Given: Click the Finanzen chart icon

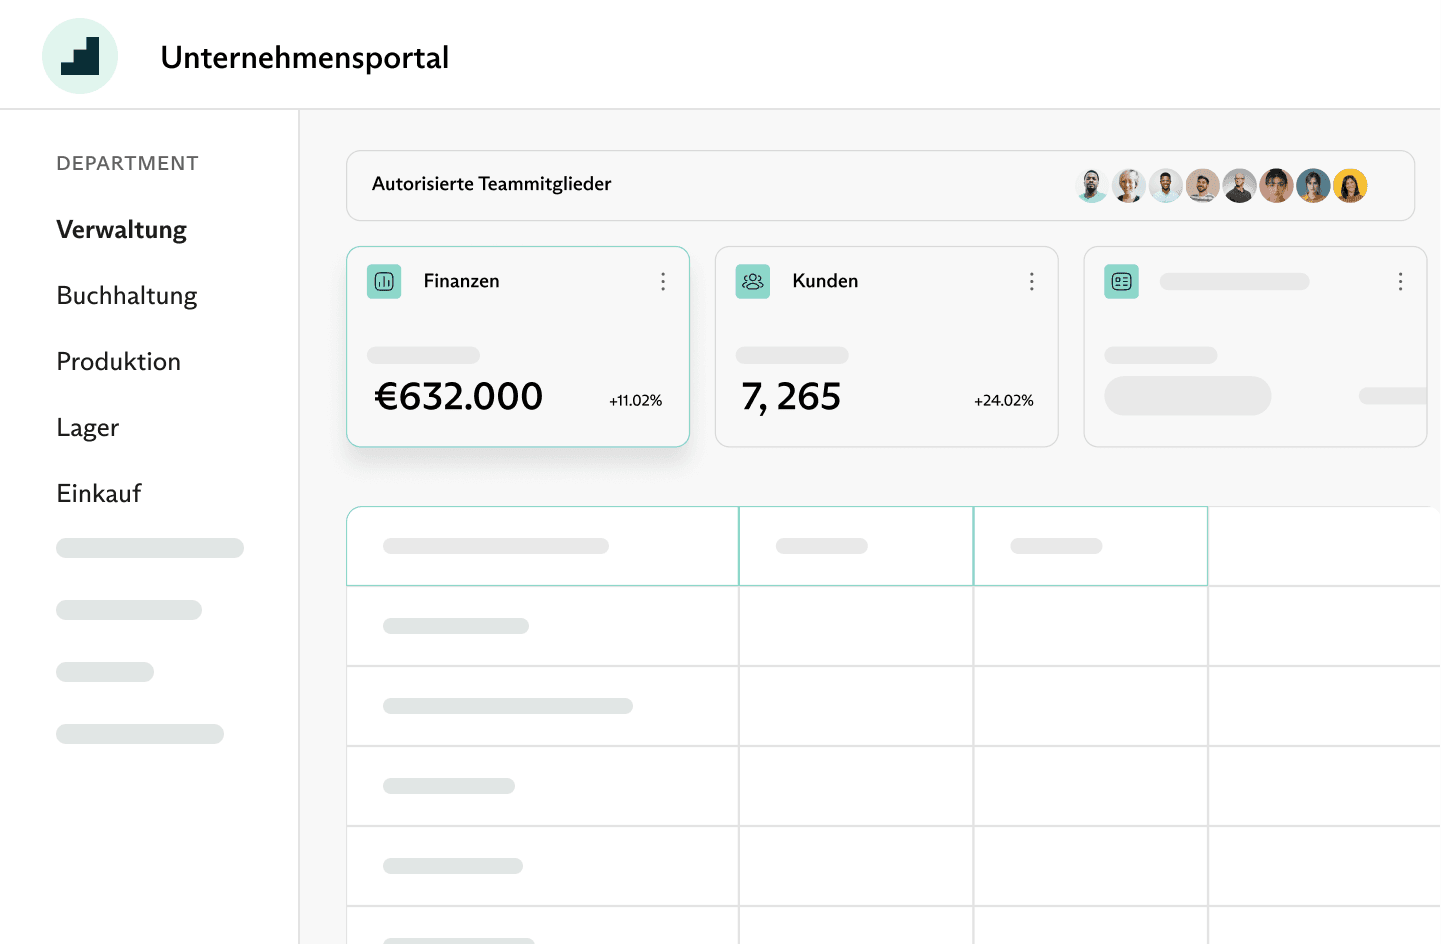Looking at the screenshot, I should (x=384, y=282).
